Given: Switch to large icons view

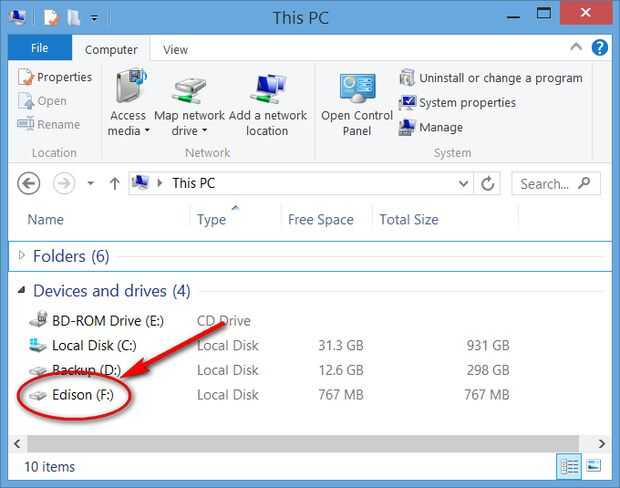Looking at the screenshot, I should (x=593, y=466).
